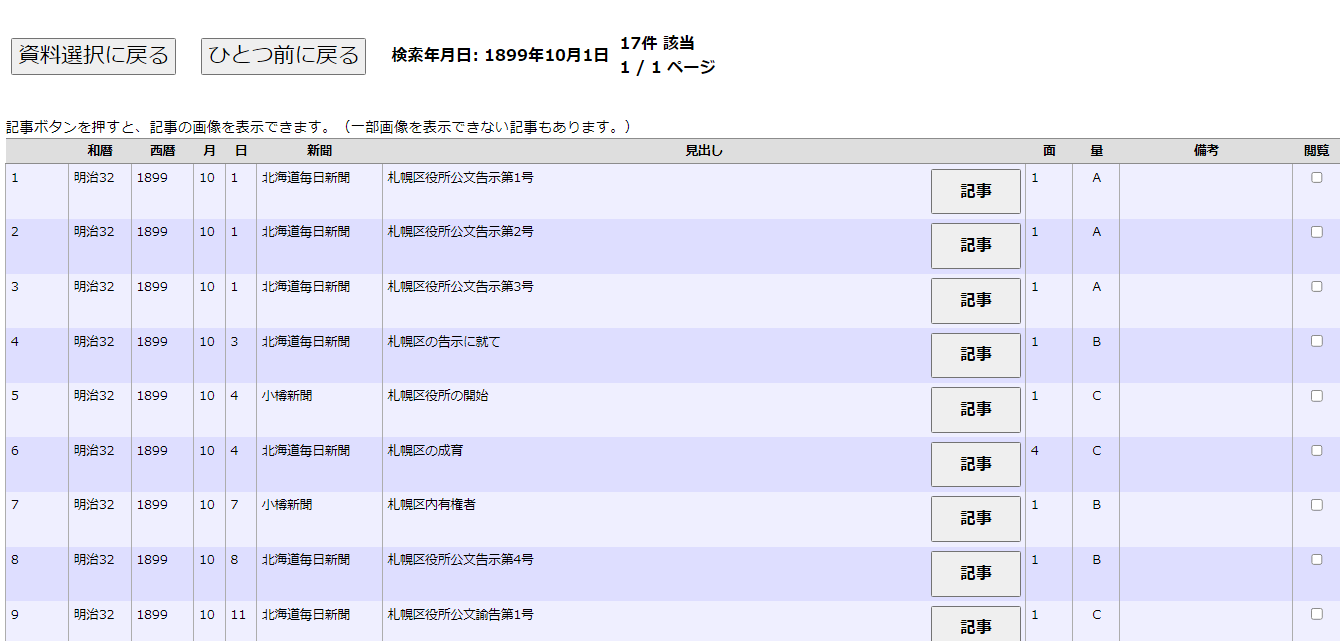1344x641 pixels.
Task: Open 記事 for 札幌区役所公文告示第4号
Action: tap(976, 574)
